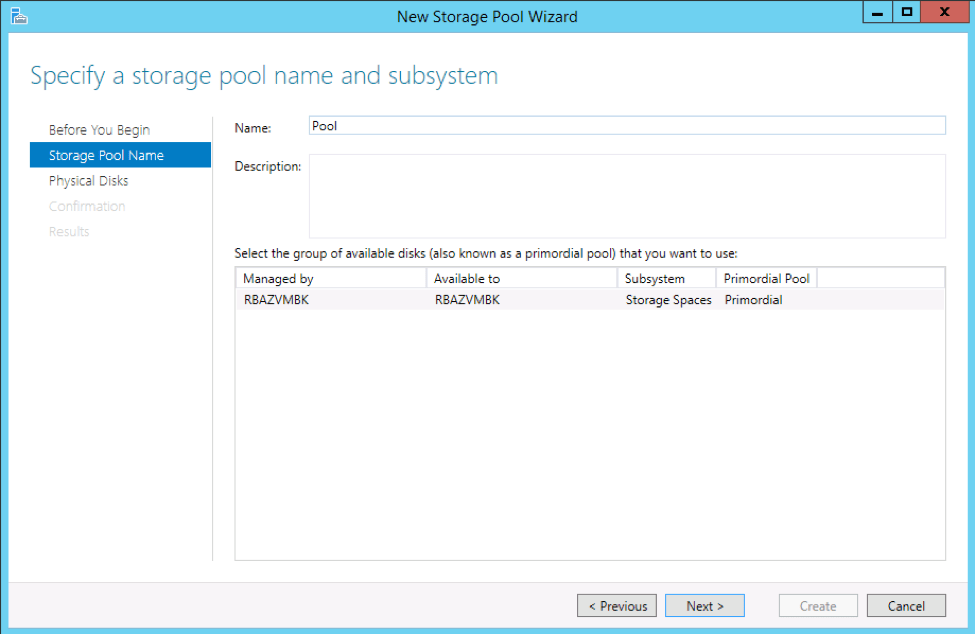Minimize the wizard window

[x=877, y=11]
